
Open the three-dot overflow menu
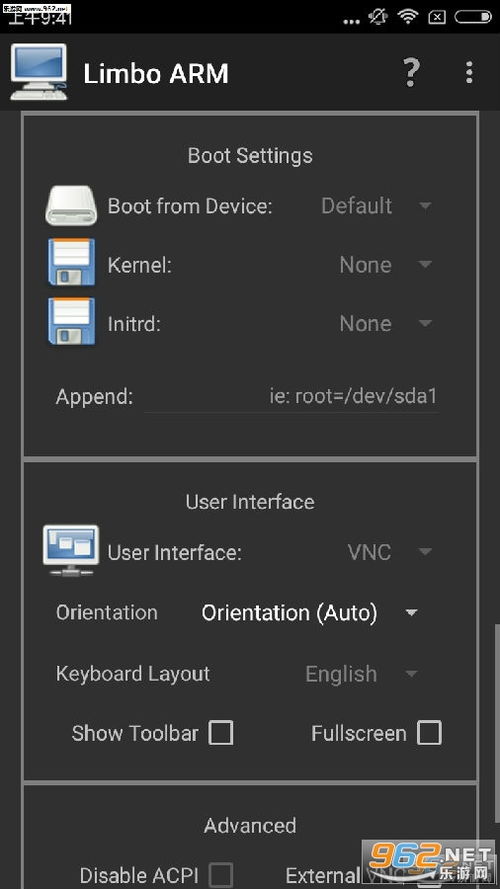click(469, 73)
